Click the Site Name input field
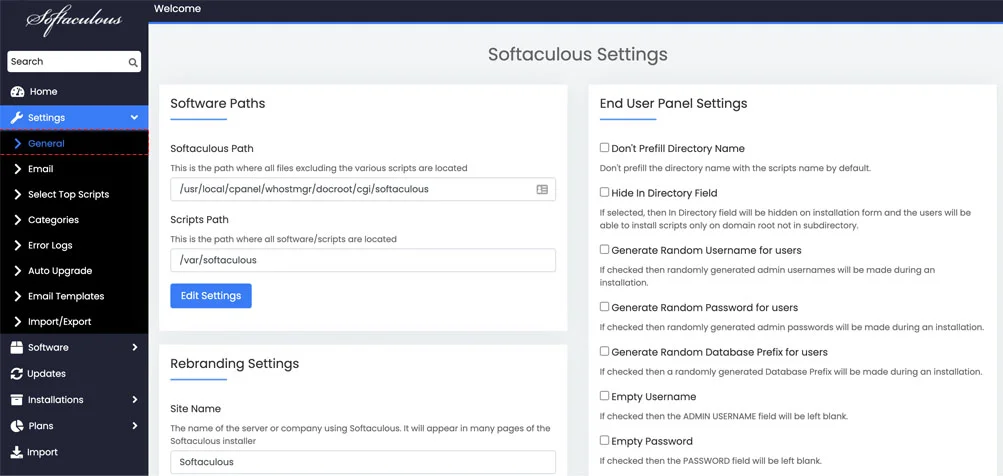This screenshot has height=476, width=1003. pyautogui.click(x=363, y=462)
